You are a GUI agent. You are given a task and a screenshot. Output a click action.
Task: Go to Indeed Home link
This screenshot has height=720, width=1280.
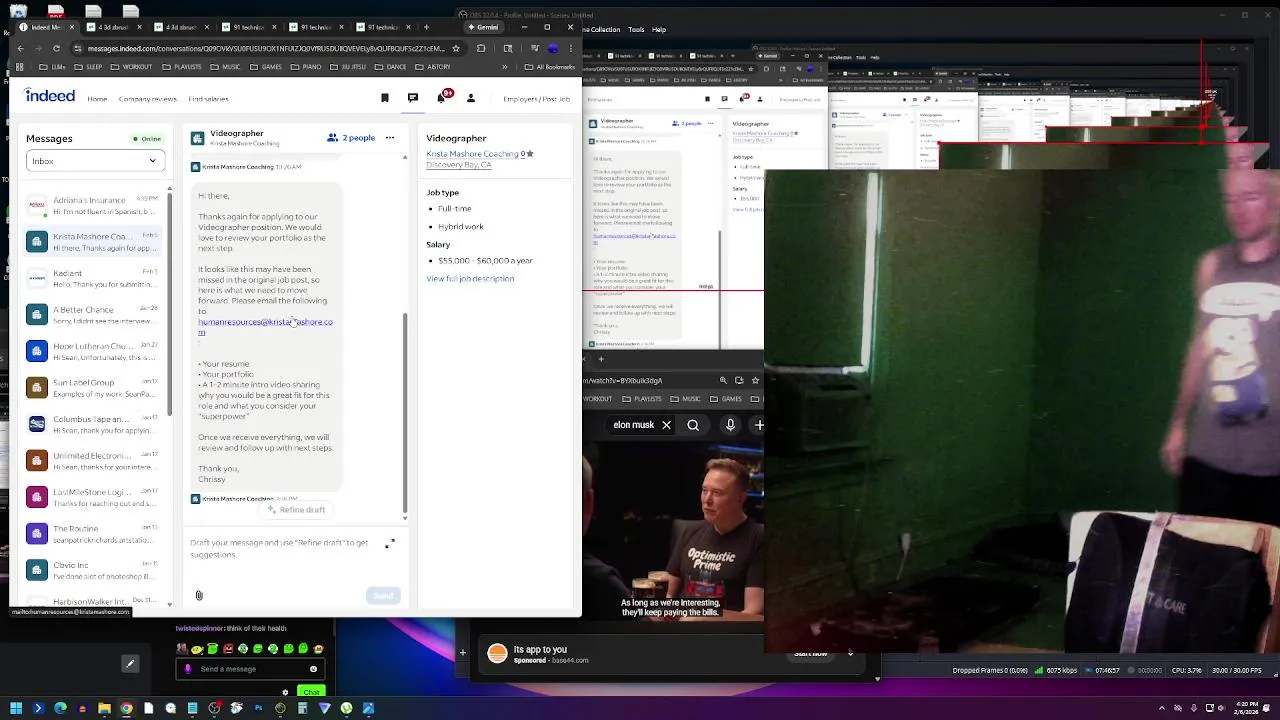pos(97,99)
